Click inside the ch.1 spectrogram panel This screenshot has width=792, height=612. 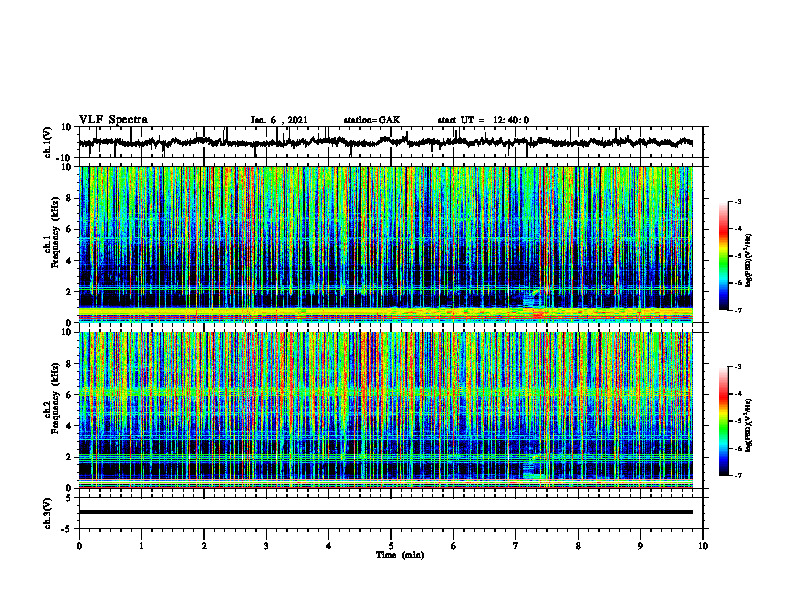point(385,244)
